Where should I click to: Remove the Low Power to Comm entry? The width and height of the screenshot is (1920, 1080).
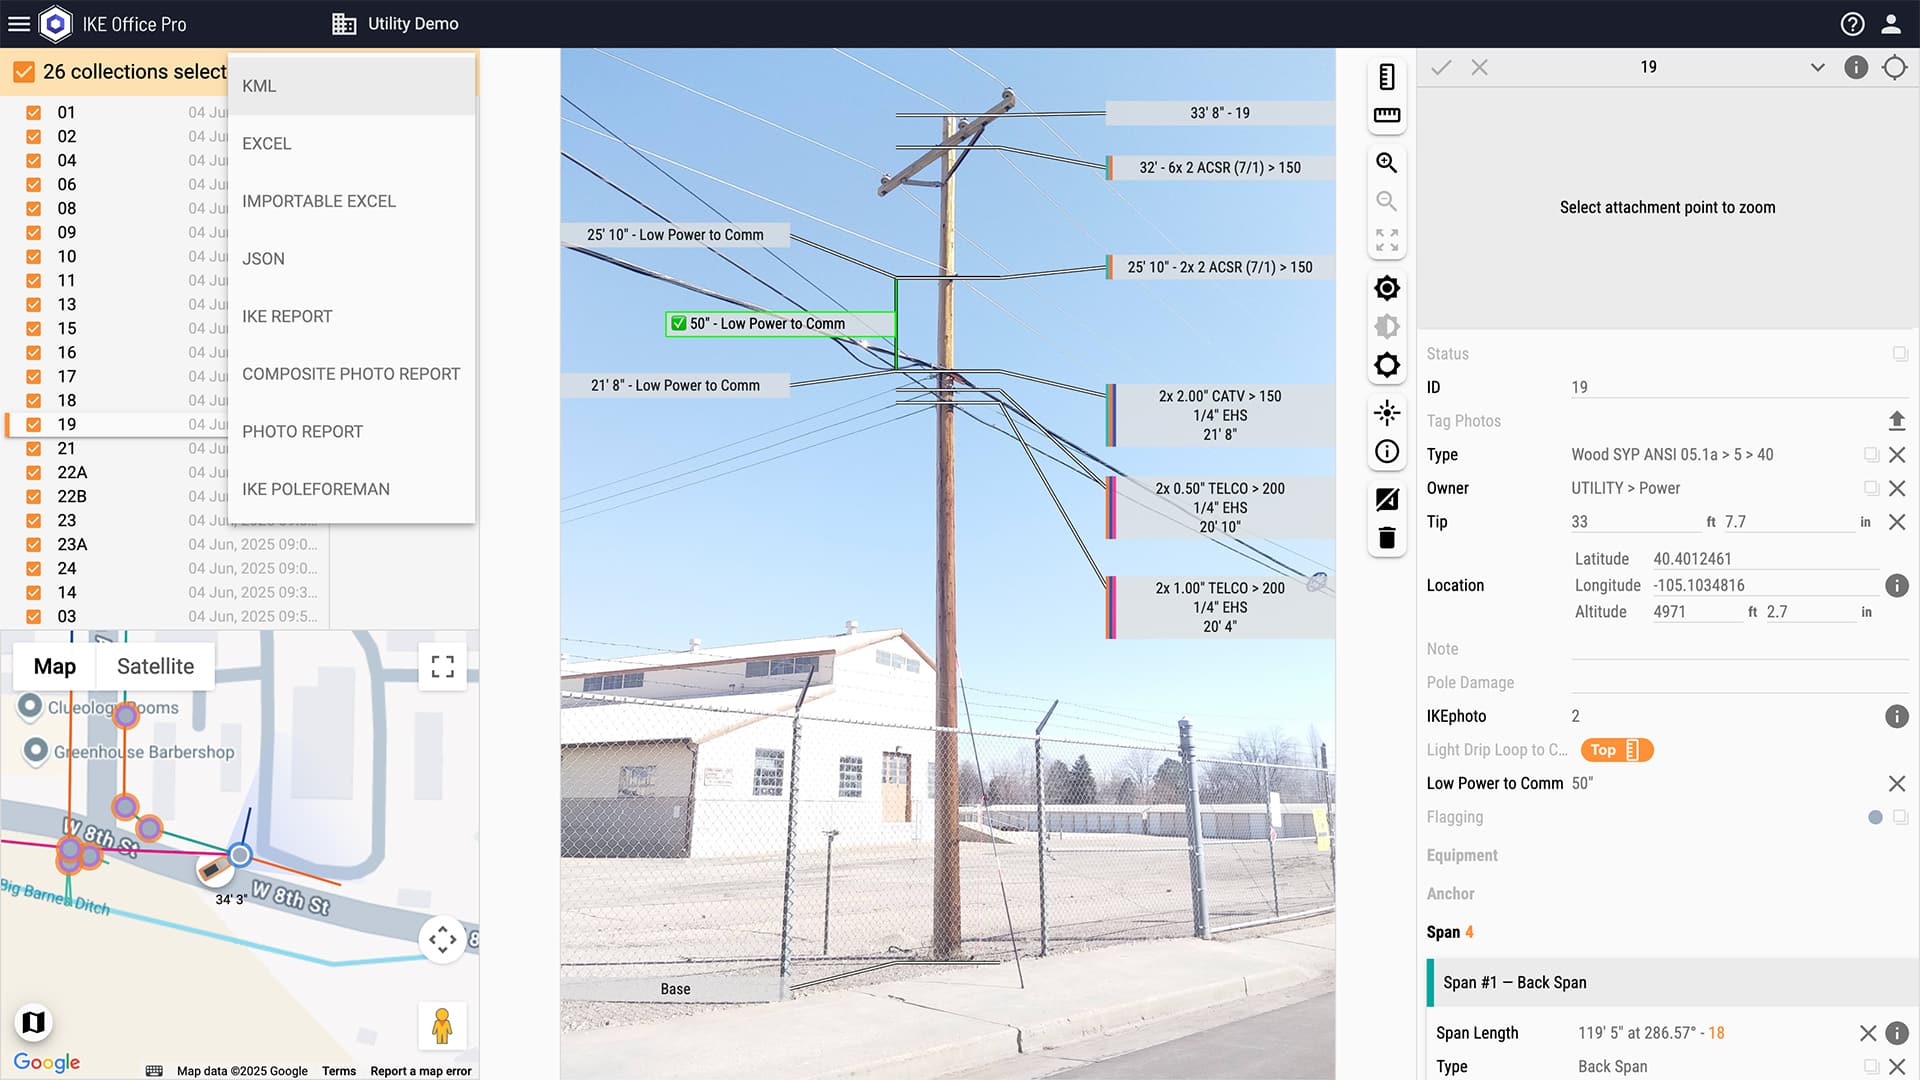[1896, 784]
